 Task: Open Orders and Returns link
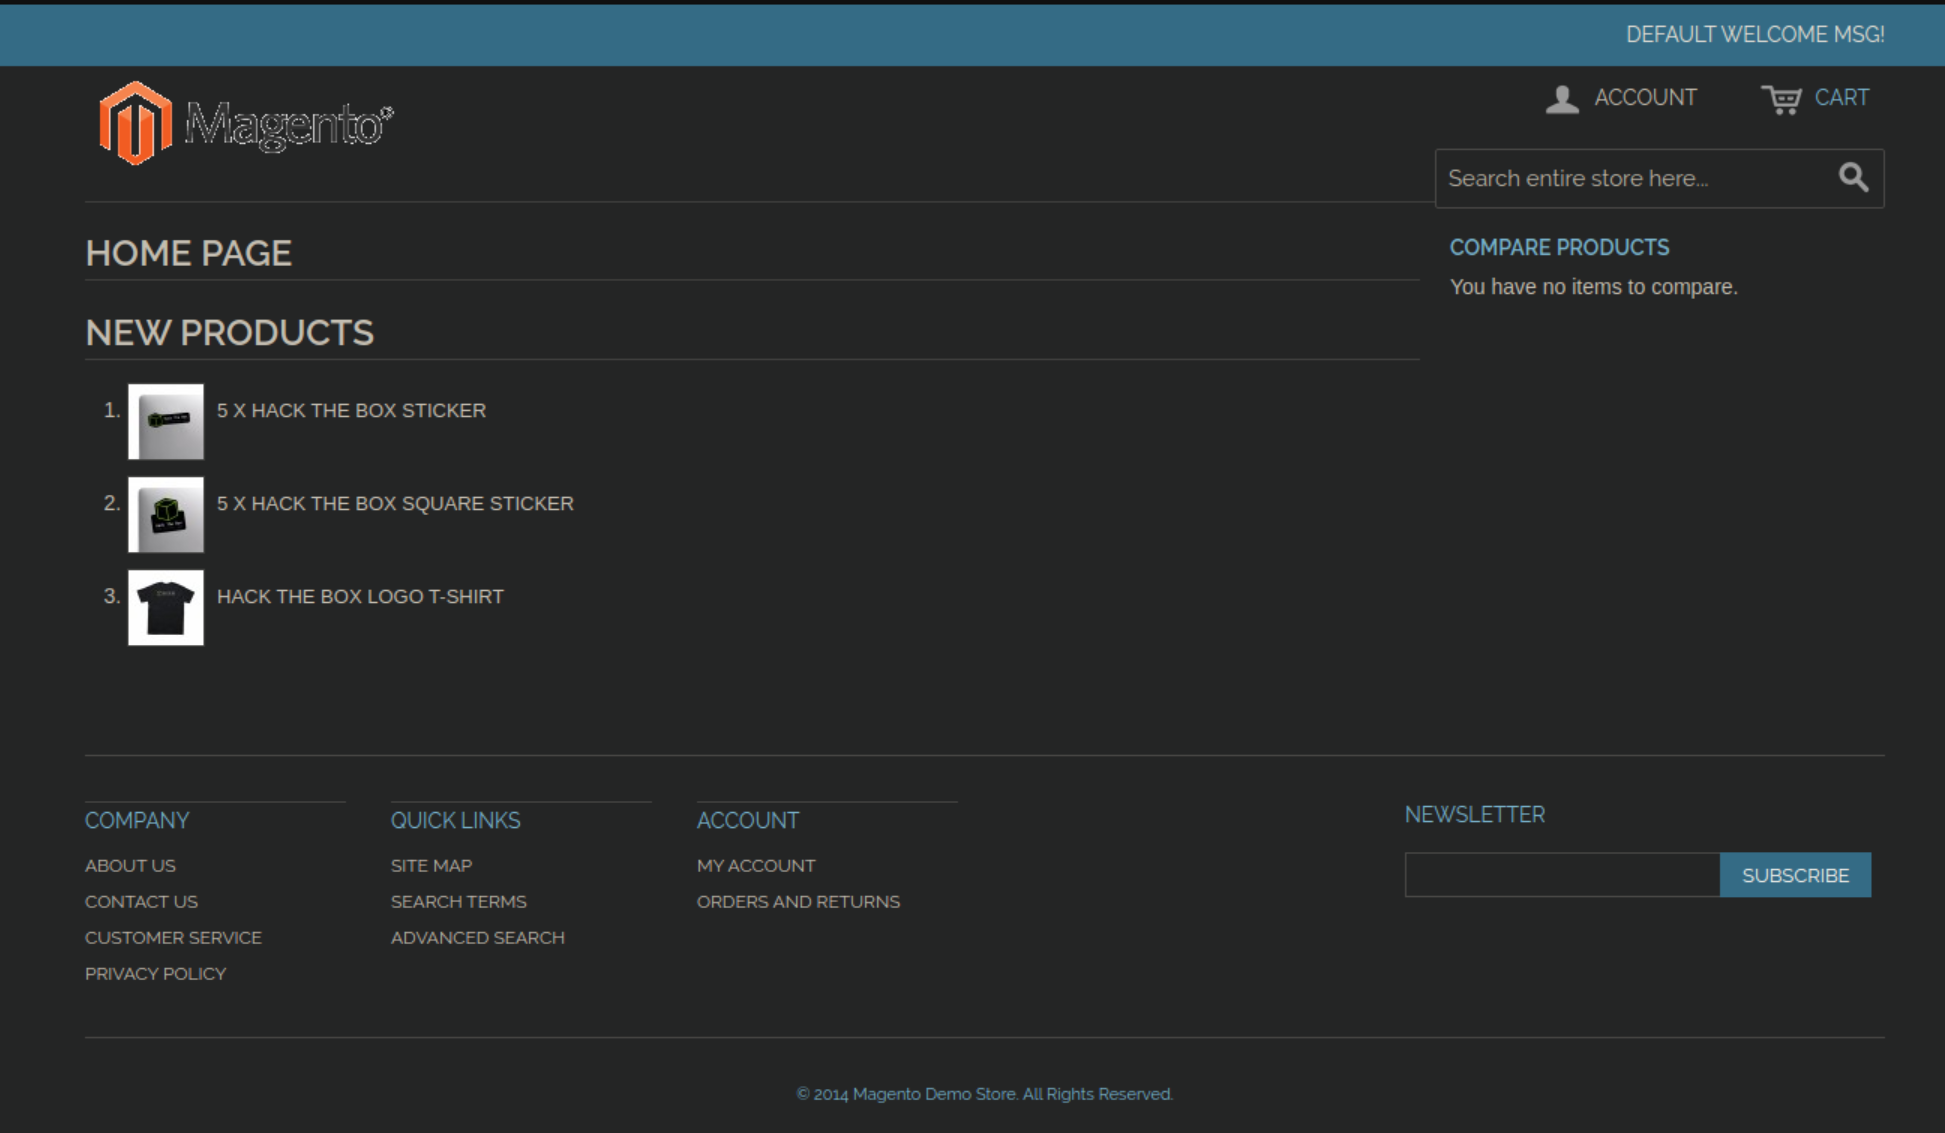point(798,902)
